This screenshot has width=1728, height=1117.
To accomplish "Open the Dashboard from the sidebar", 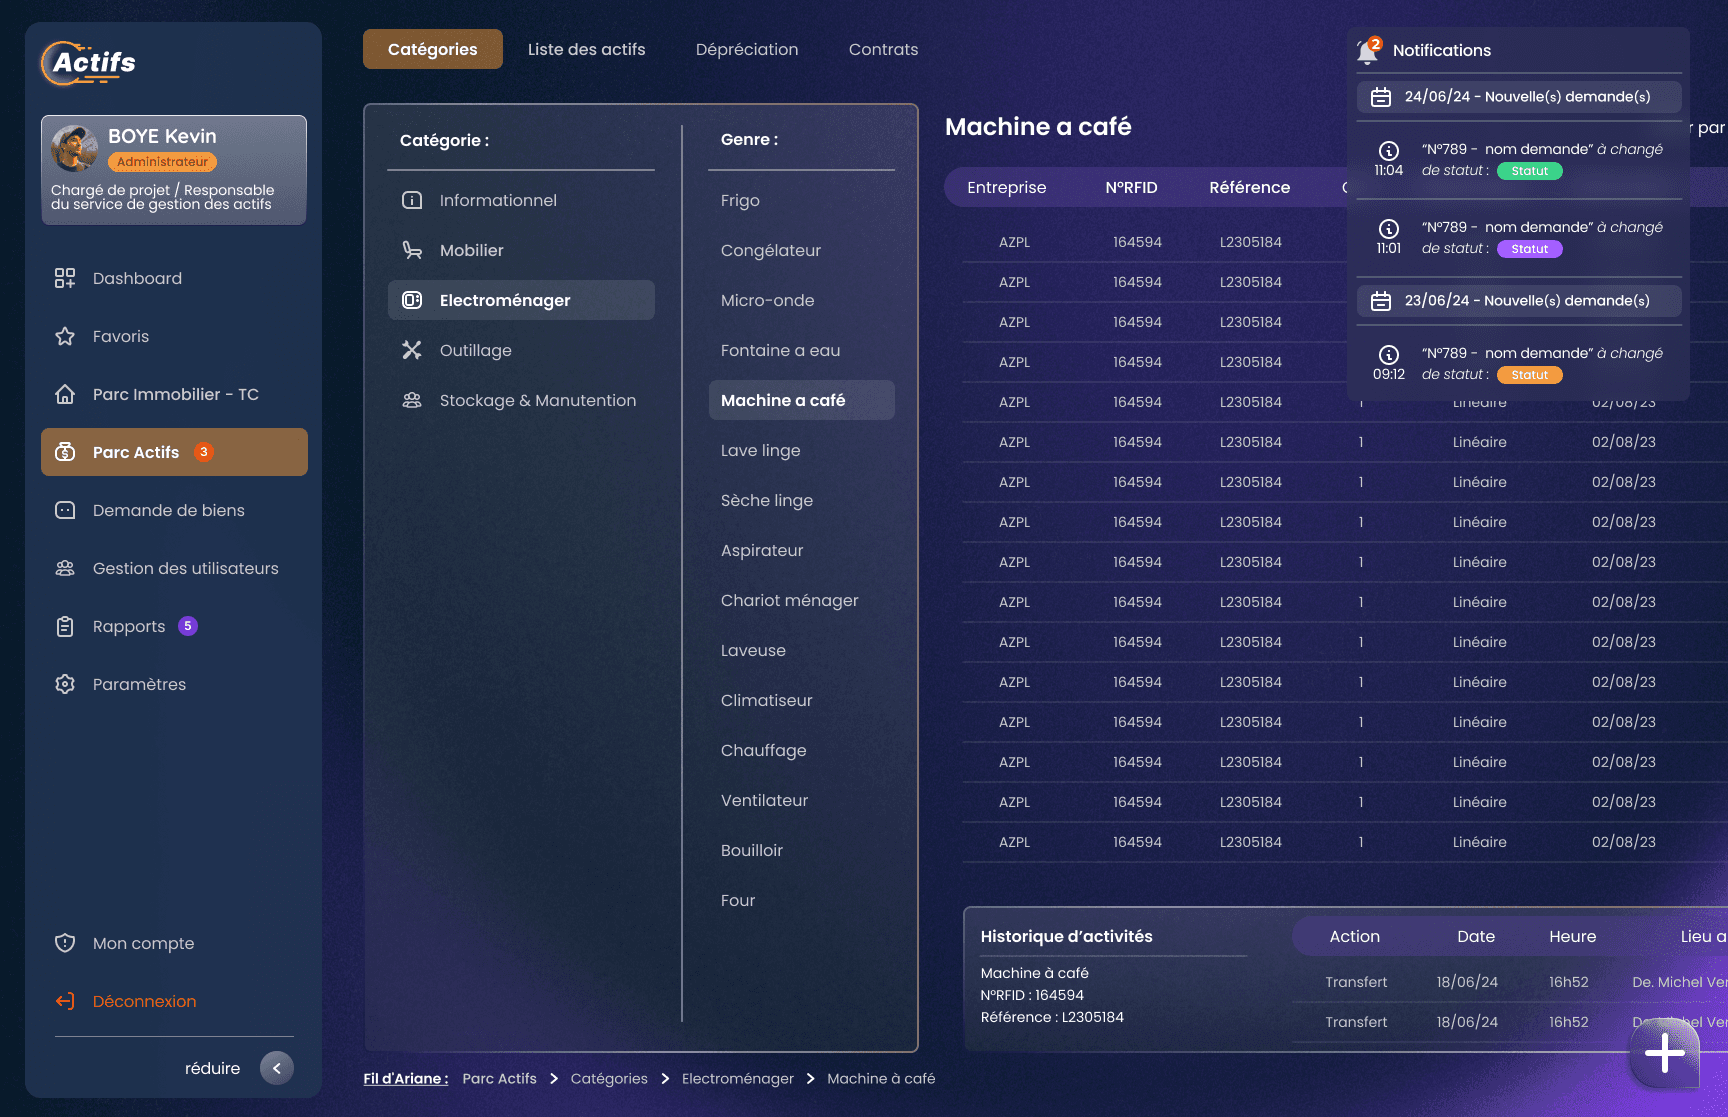I will pyautogui.click(x=137, y=278).
